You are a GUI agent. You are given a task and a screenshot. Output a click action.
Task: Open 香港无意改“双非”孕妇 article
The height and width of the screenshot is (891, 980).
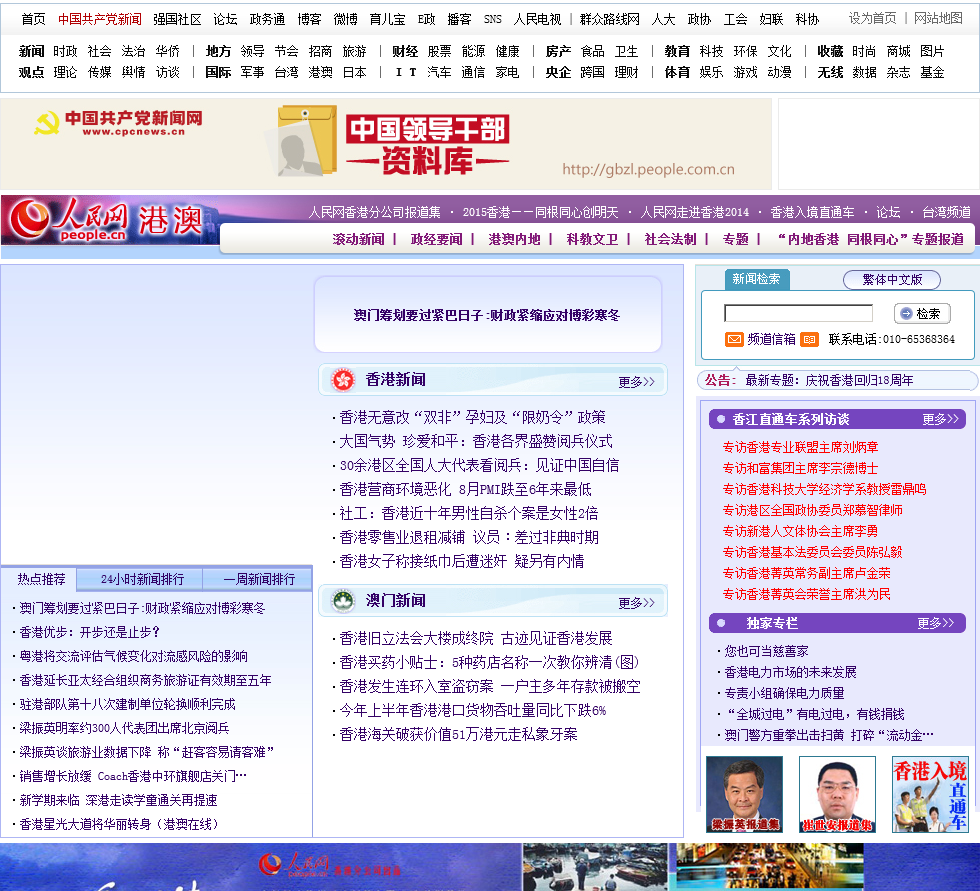click(x=472, y=417)
